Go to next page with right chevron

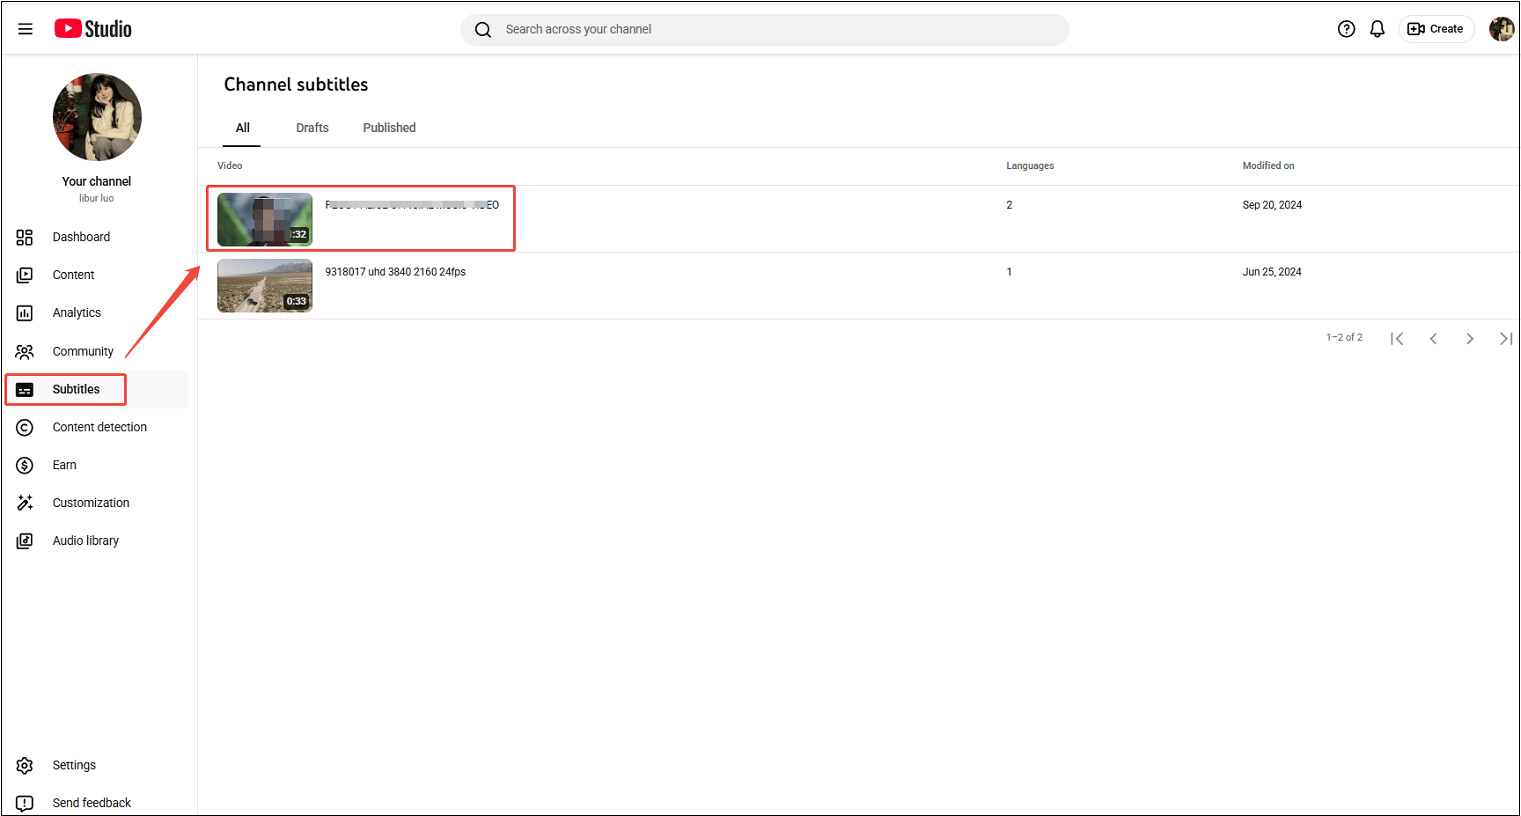(x=1470, y=338)
